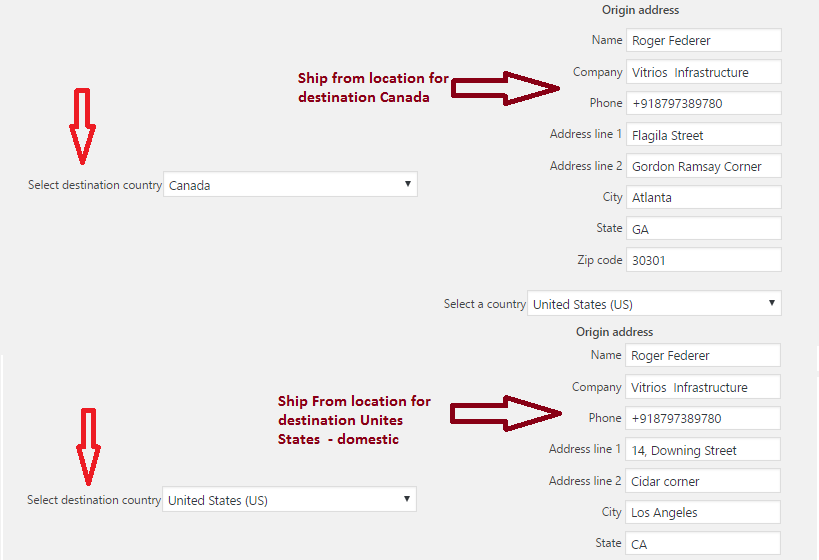Click the Address line 2 field with Gordon Ramsay Corner

coord(704,166)
